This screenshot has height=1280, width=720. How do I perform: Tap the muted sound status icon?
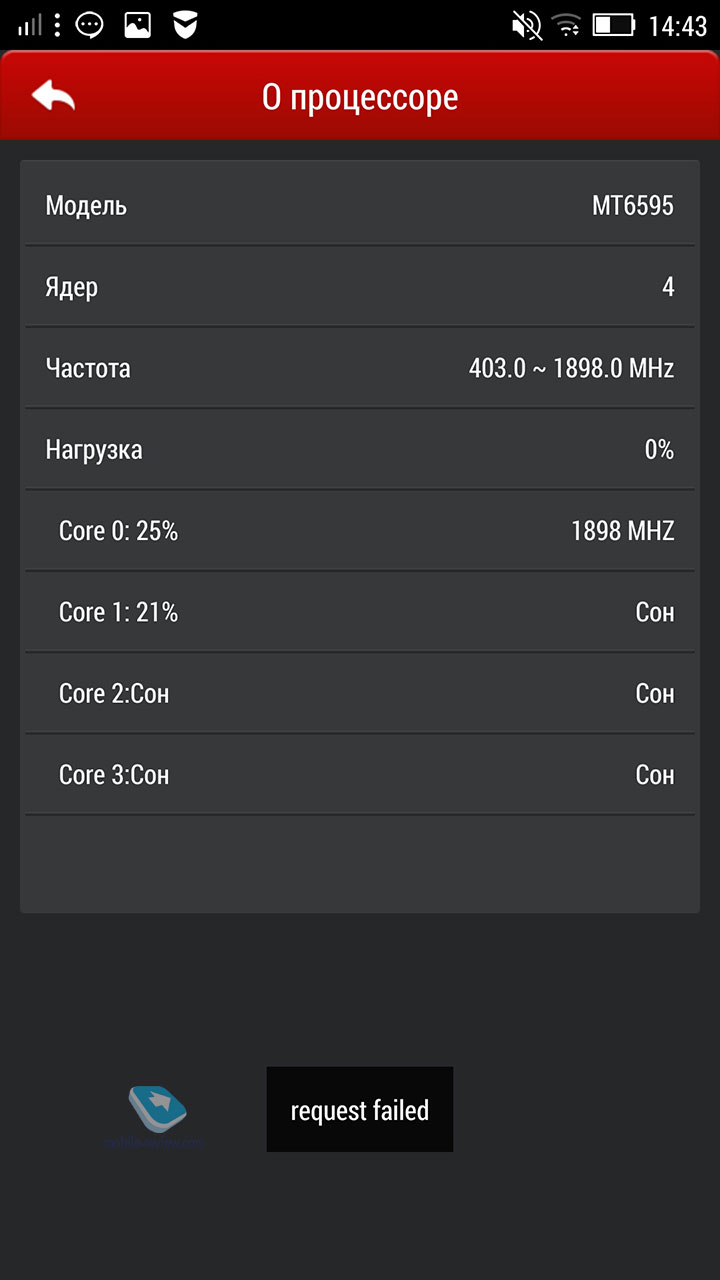pyautogui.click(x=527, y=25)
